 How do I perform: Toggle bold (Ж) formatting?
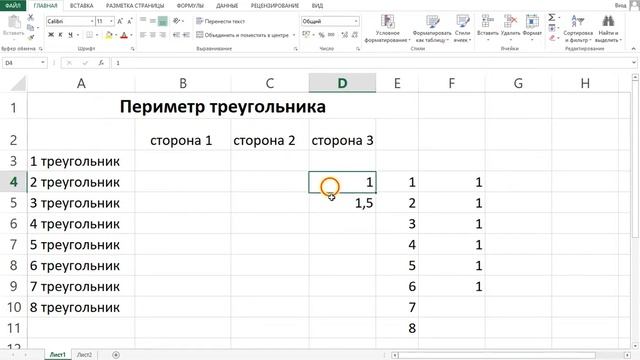51,35
